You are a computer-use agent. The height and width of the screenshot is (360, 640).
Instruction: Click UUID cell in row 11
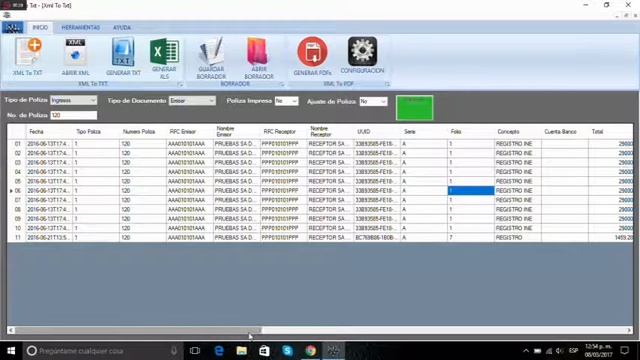click(377, 238)
